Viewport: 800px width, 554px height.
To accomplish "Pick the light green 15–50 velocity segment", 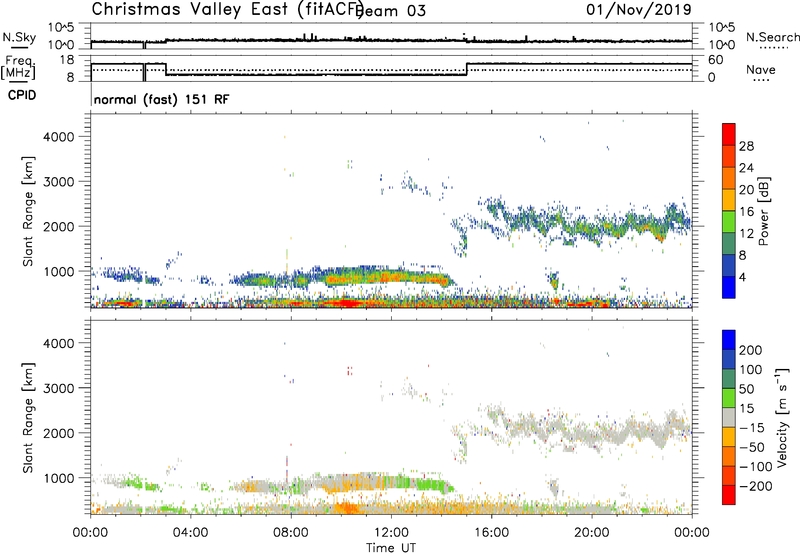I will pyautogui.click(x=729, y=398).
